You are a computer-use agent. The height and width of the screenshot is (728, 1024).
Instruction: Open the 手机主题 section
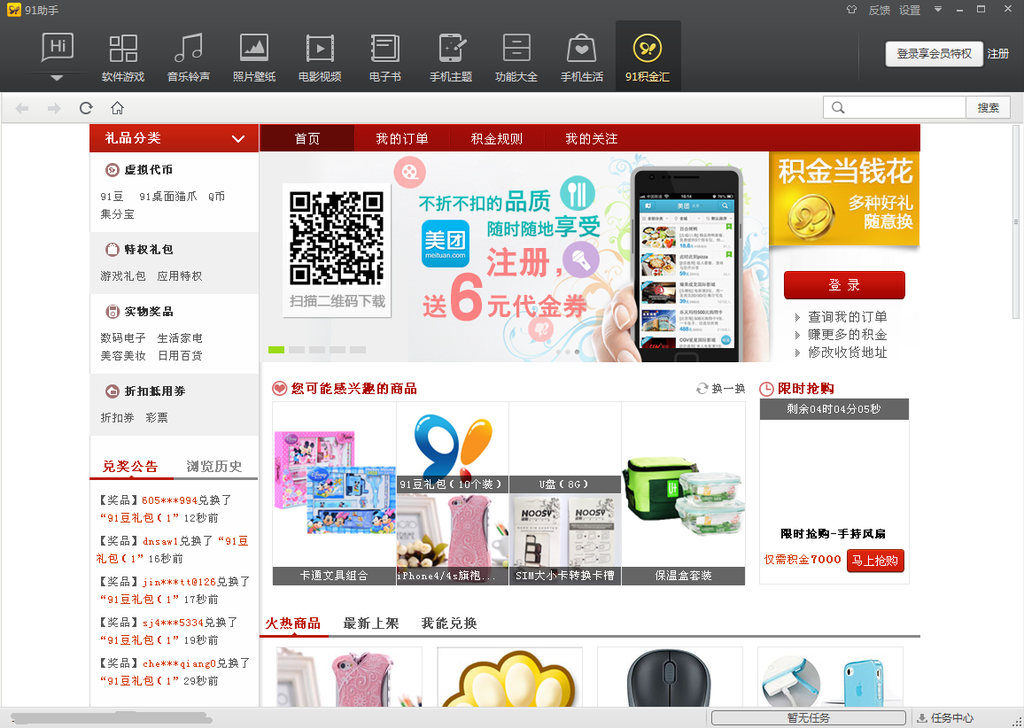click(x=451, y=58)
